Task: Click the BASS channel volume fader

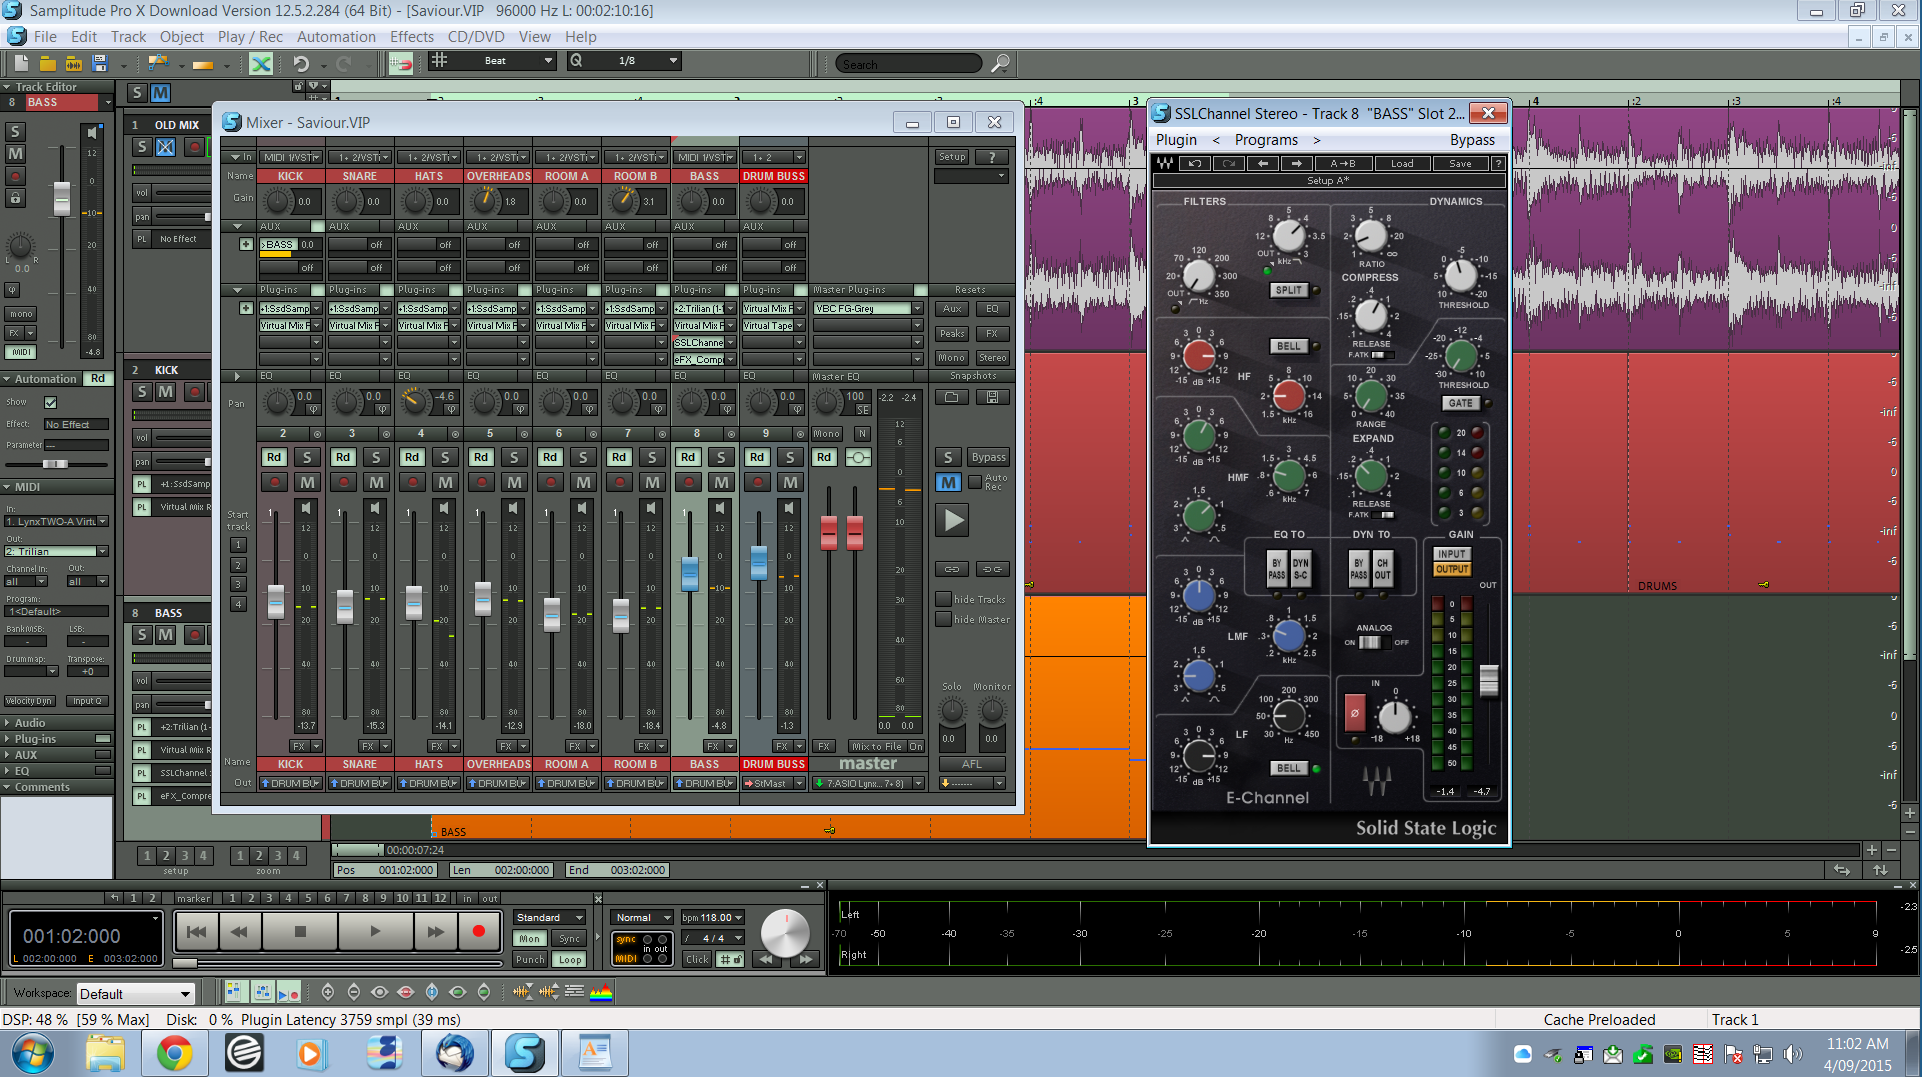Action: (x=689, y=574)
